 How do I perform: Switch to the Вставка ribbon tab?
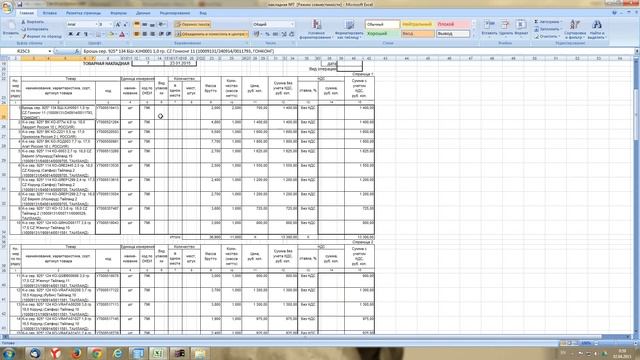(50, 13)
